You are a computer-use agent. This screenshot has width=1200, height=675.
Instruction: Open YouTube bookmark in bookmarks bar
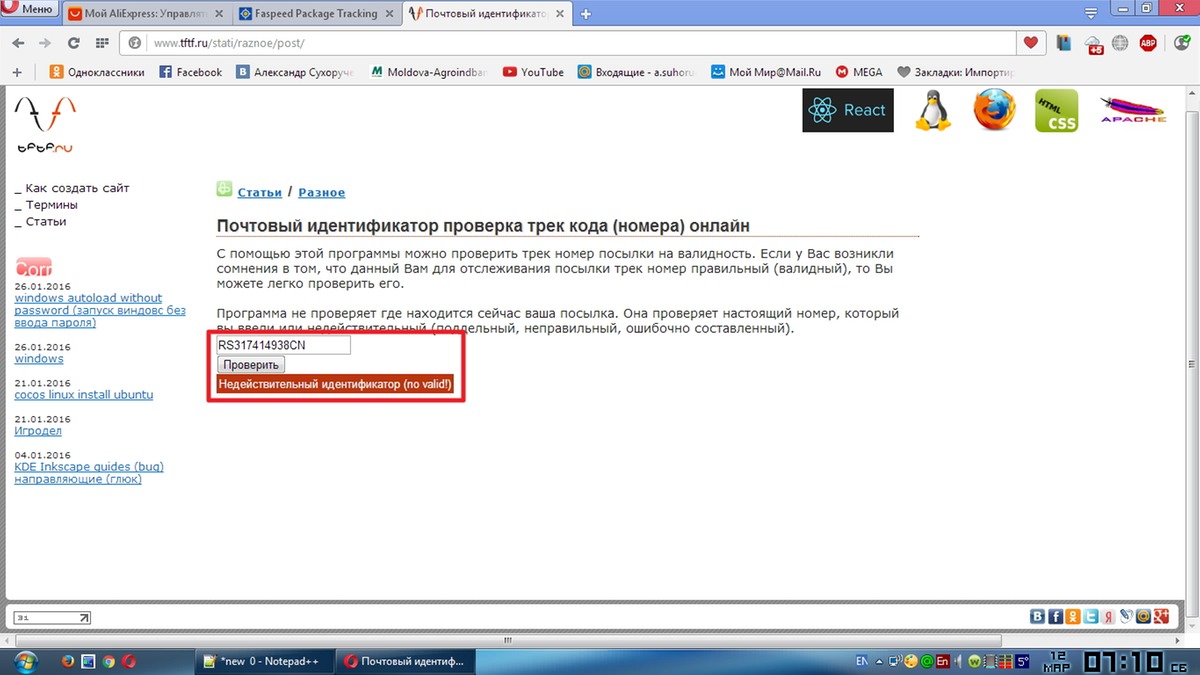[x=533, y=72]
